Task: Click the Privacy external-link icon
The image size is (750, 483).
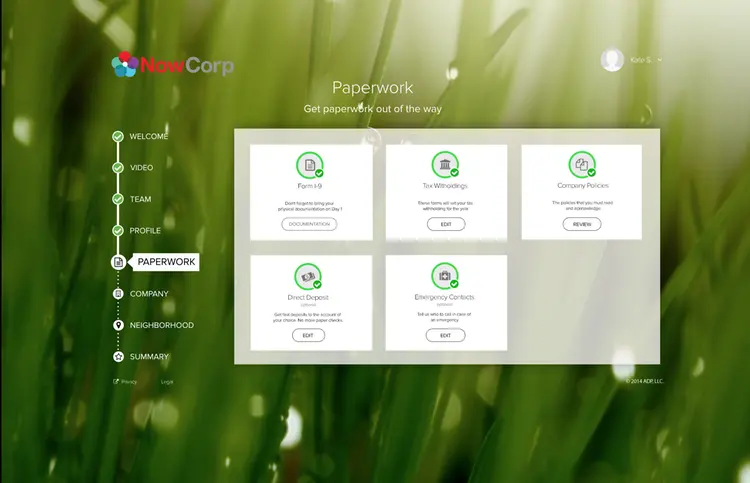Action: 116,382
